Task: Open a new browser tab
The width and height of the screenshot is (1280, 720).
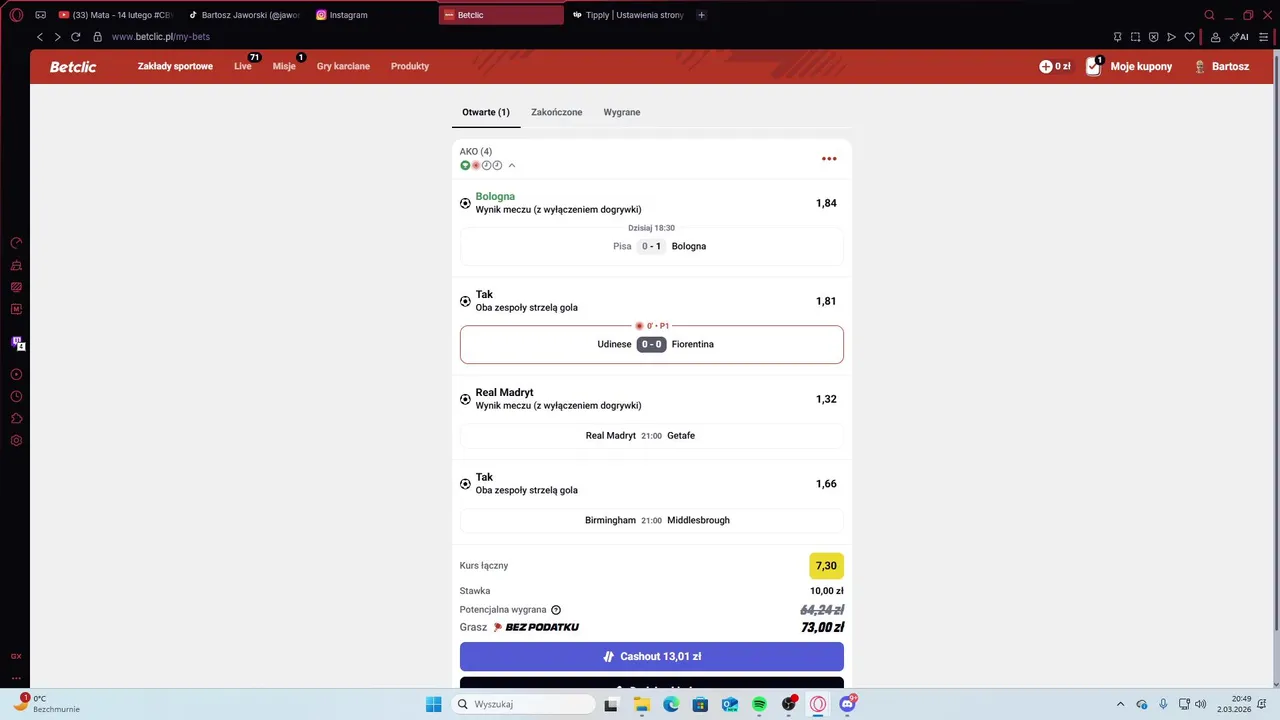Action: pos(701,15)
